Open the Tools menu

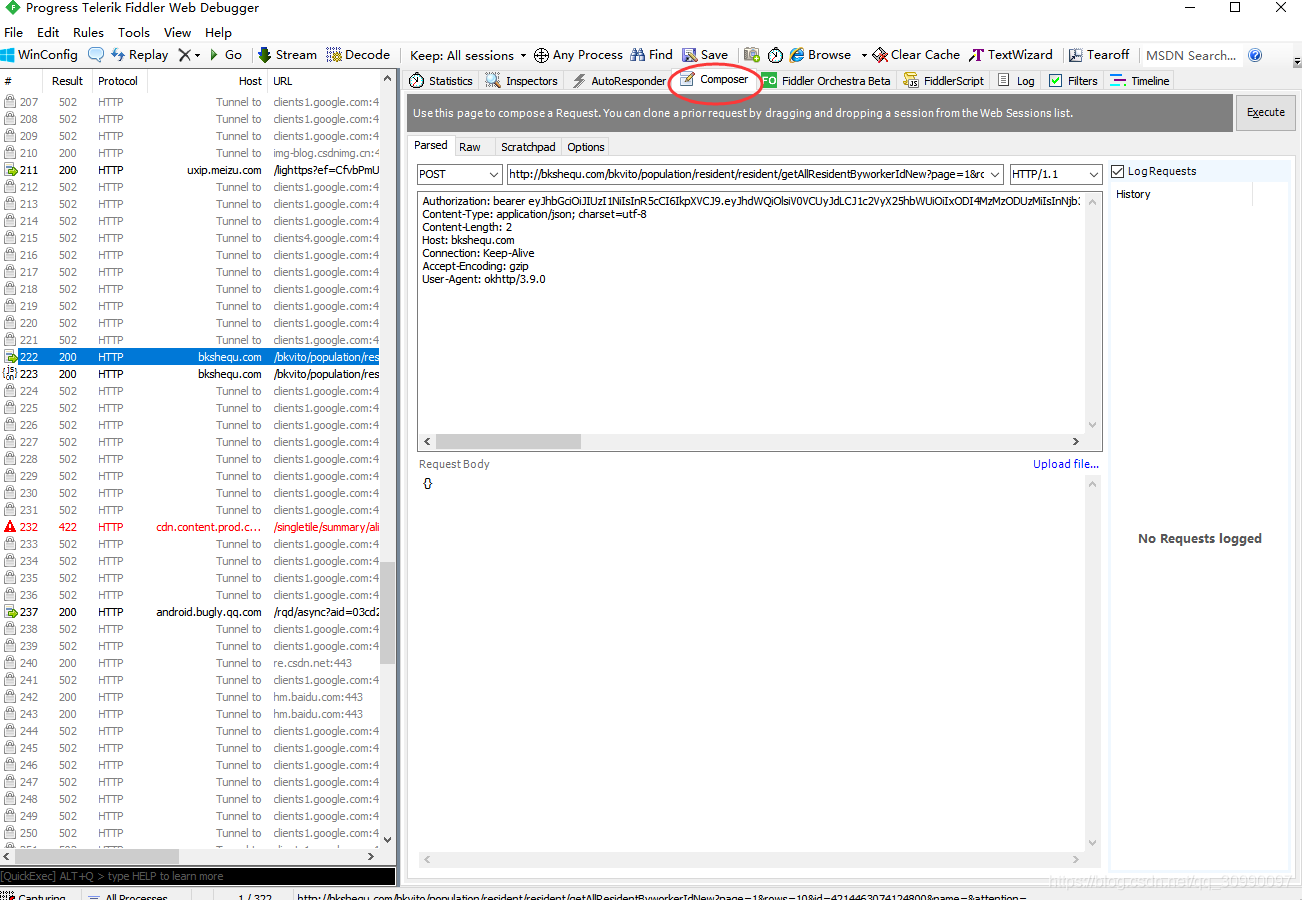tap(134, 32)
